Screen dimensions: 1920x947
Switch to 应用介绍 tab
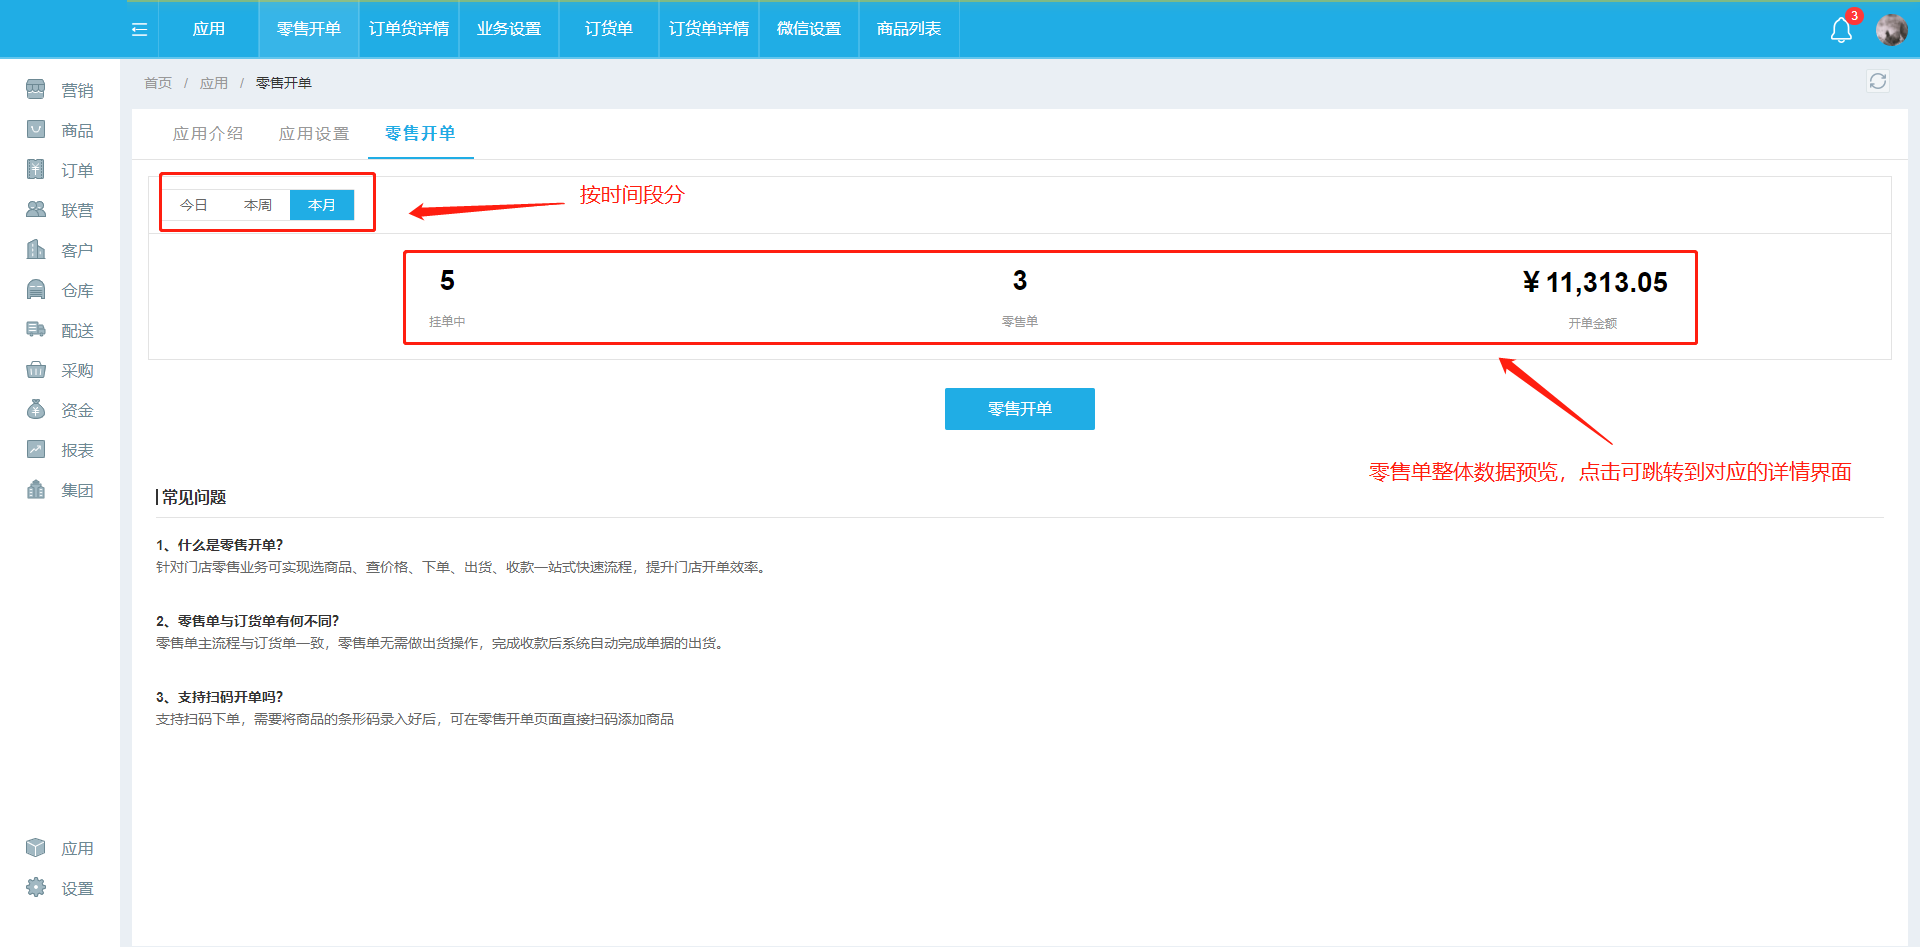pos(208,134)
